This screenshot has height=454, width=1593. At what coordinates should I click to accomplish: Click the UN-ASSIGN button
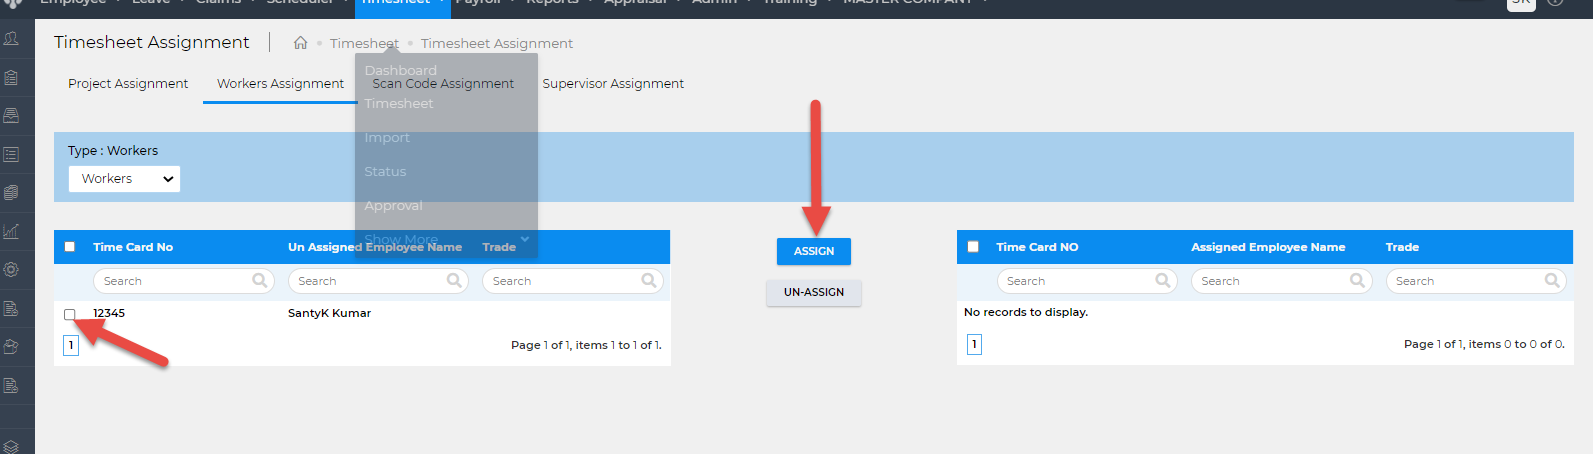(x=814, y=292)
